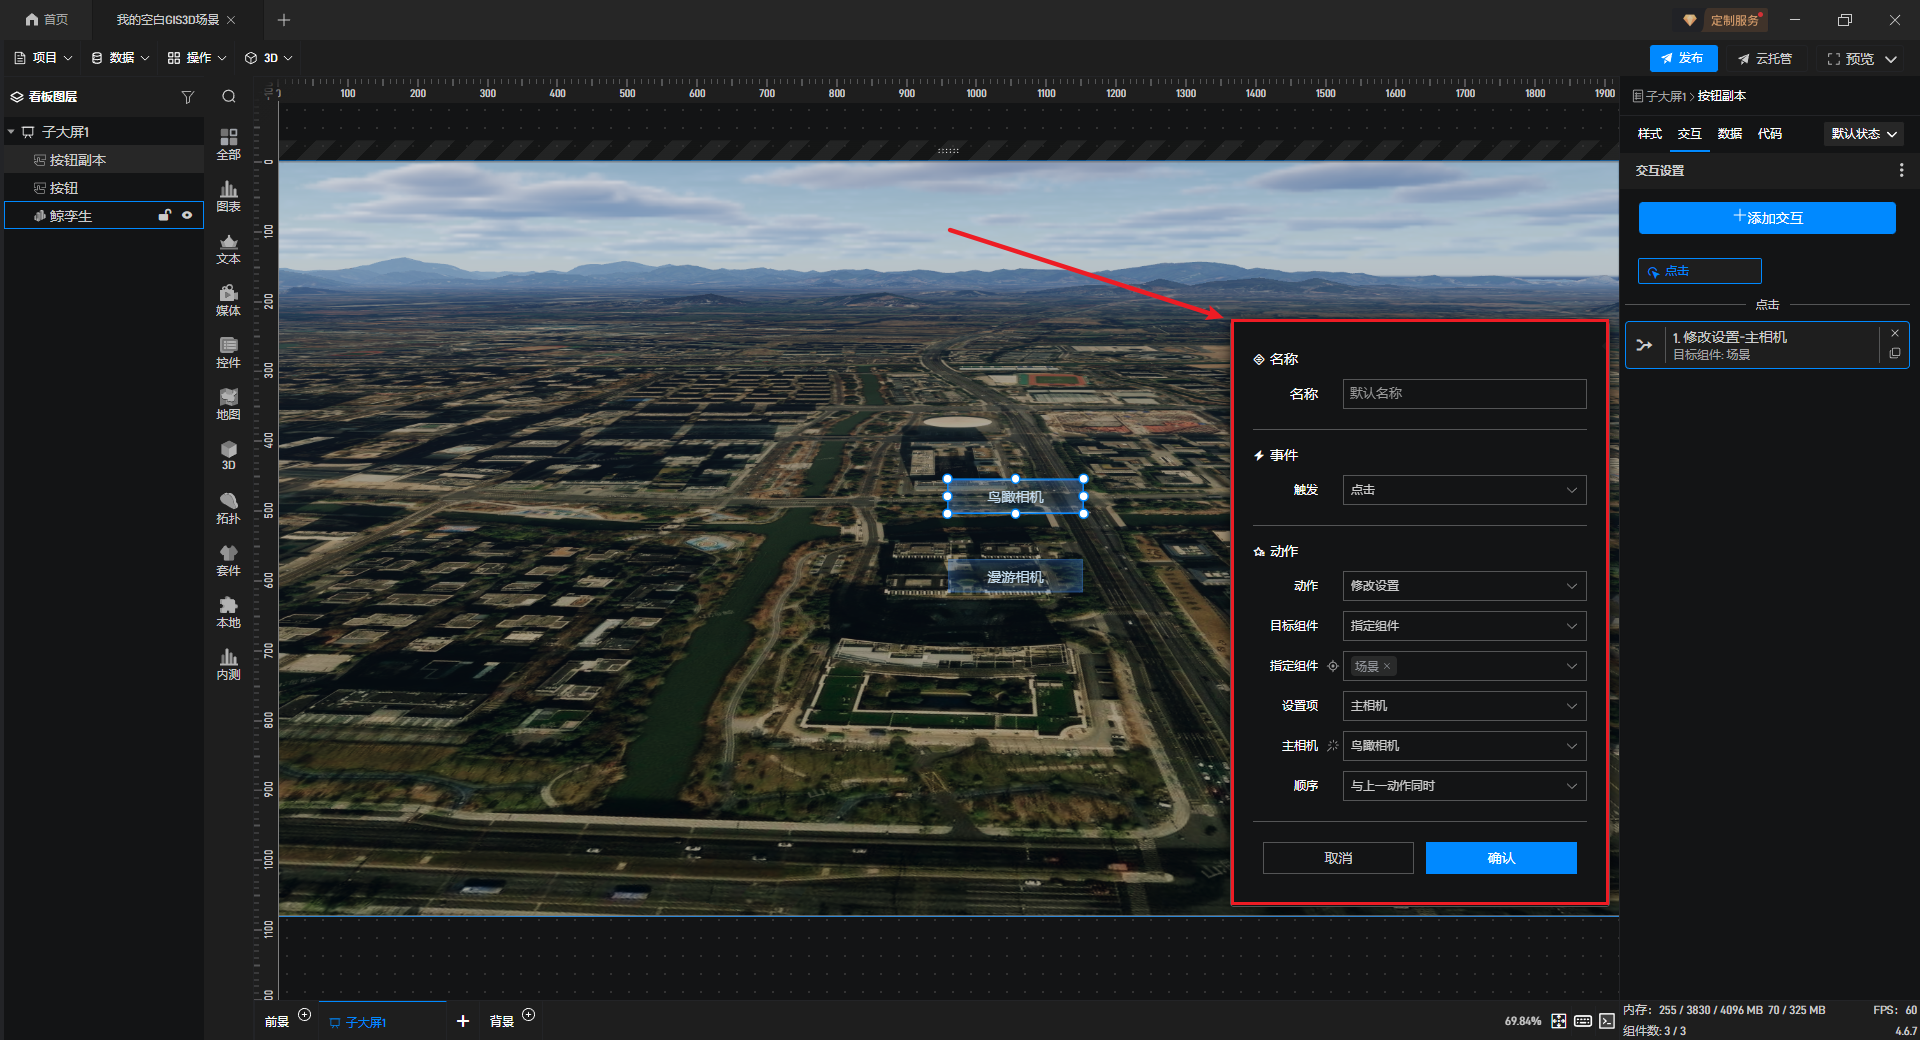The image size is (1920, 1040).
Task: Toggle the lock on 鲸孪生 layer
Action: 165,215
